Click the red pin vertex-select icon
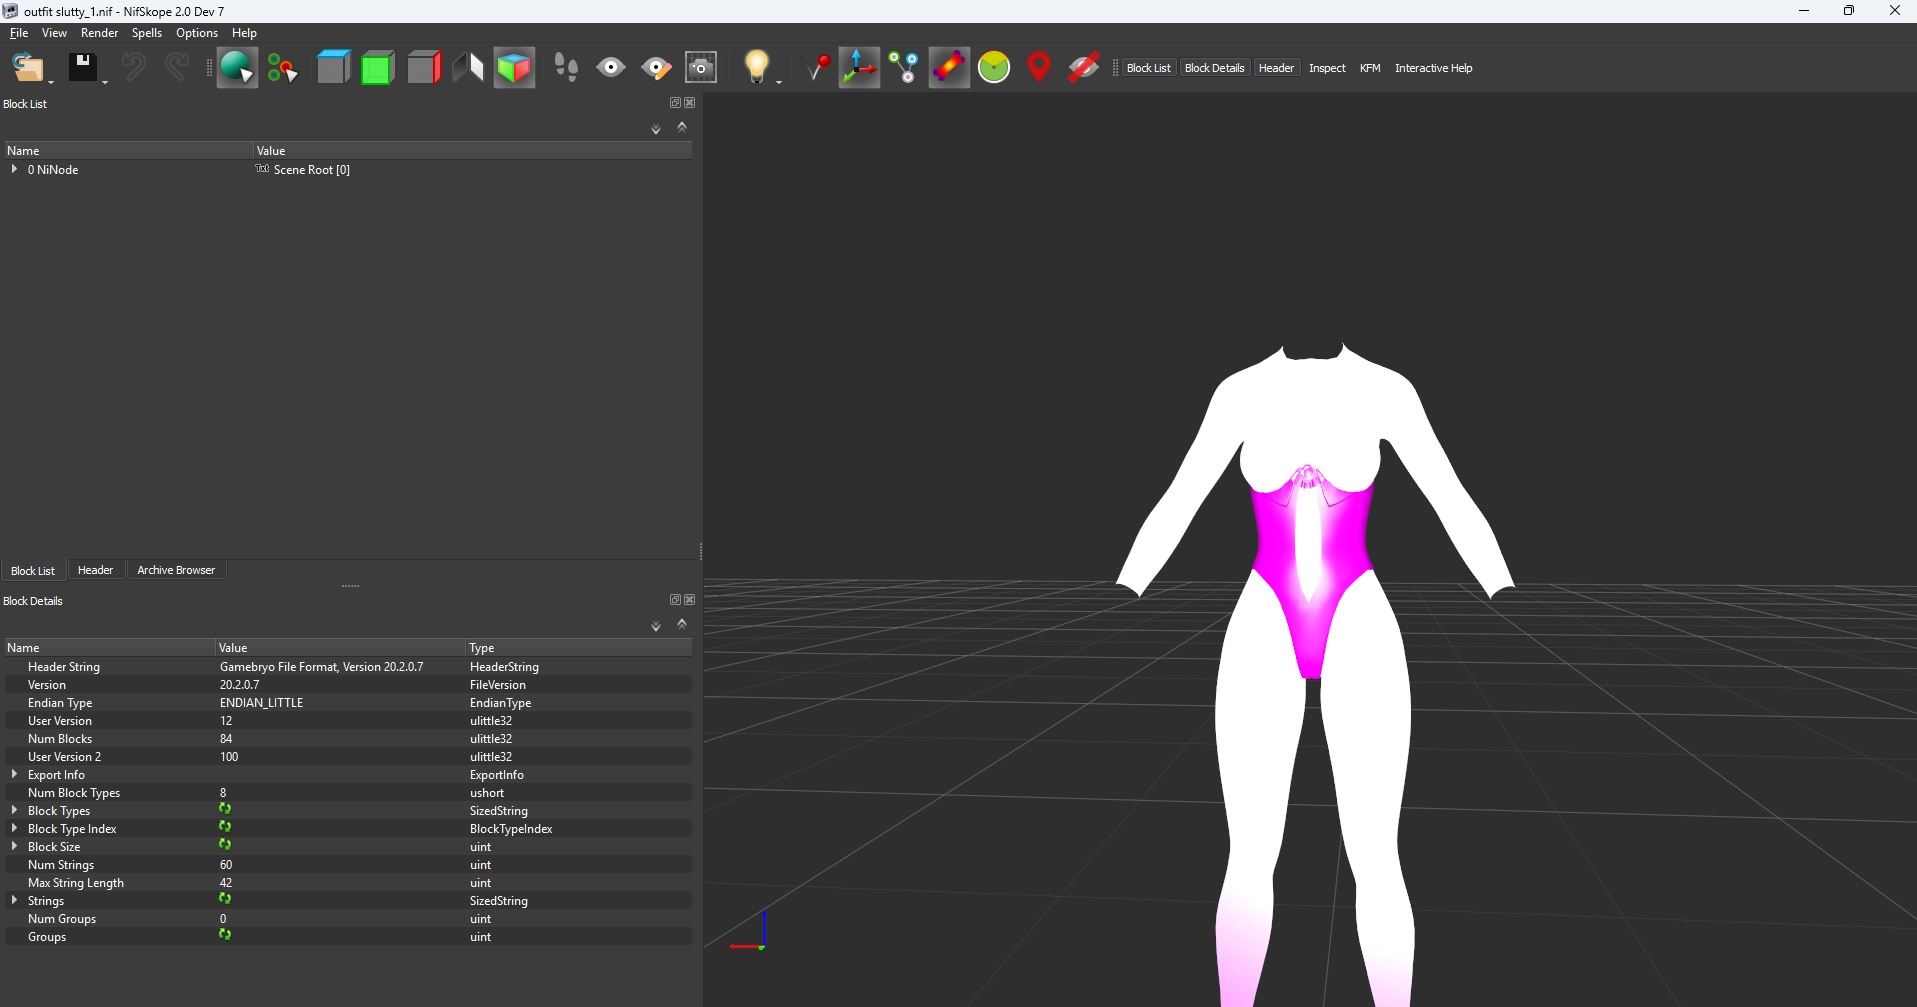 click(x=819, y=68)
